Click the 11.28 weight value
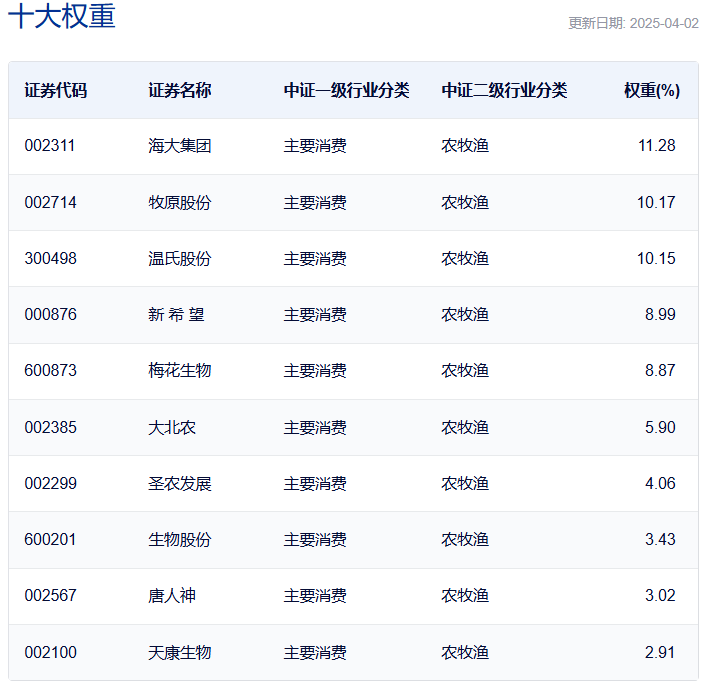This screenshot has width=712, height=687. [656, 146]
